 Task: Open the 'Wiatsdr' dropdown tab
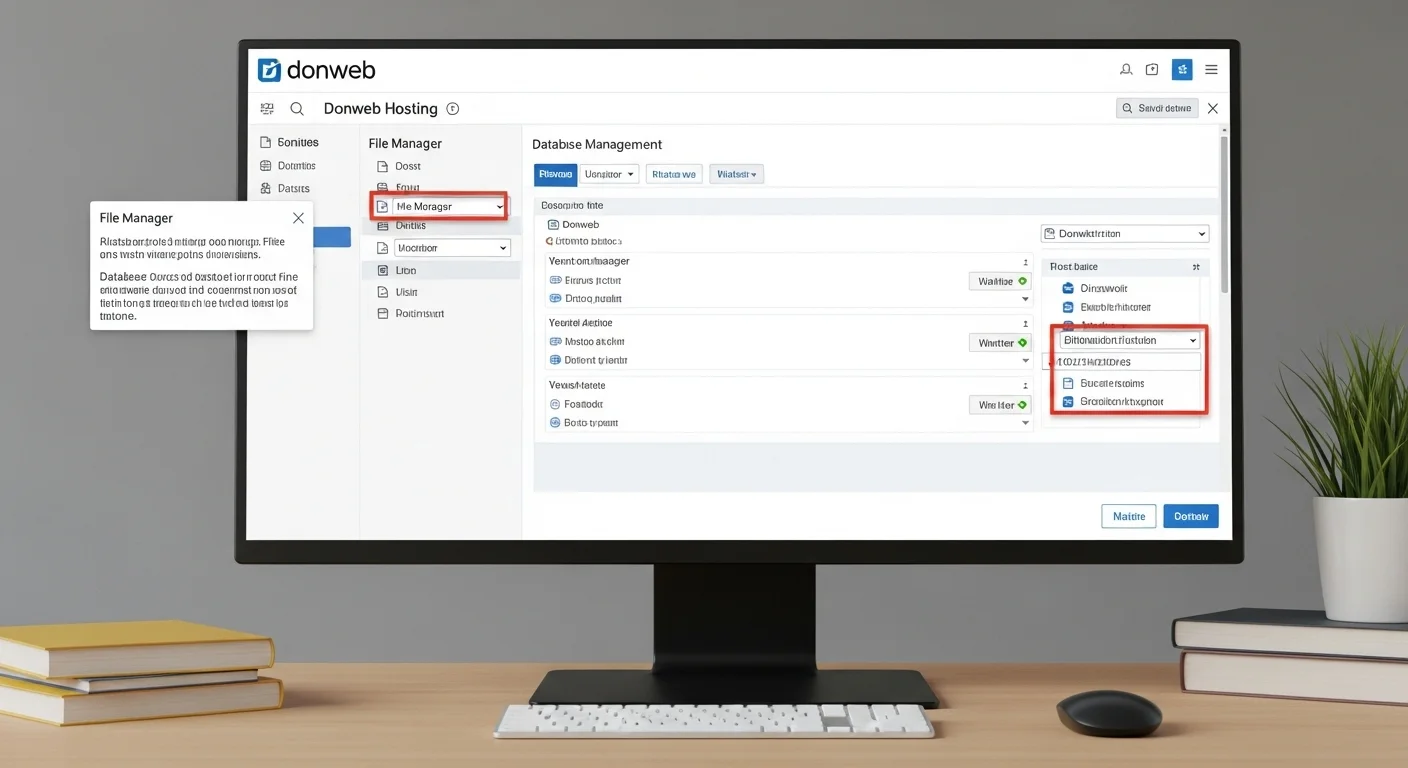[737, 174]
